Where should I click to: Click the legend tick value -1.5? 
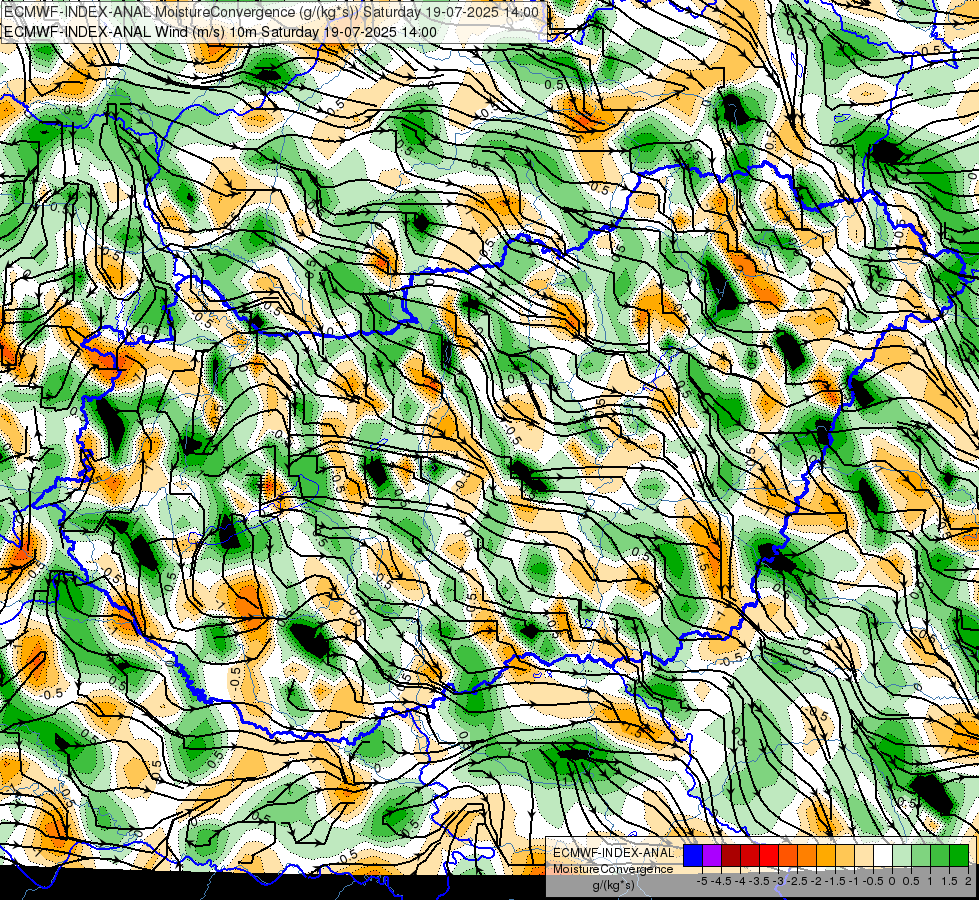[836, 881]
